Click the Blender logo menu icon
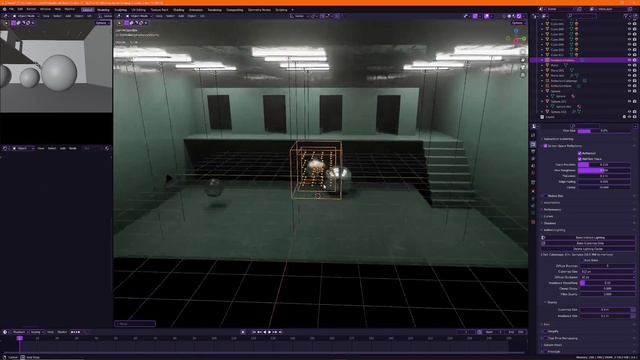The width and height of the screenshot is (640, 360). pos(4,9)
